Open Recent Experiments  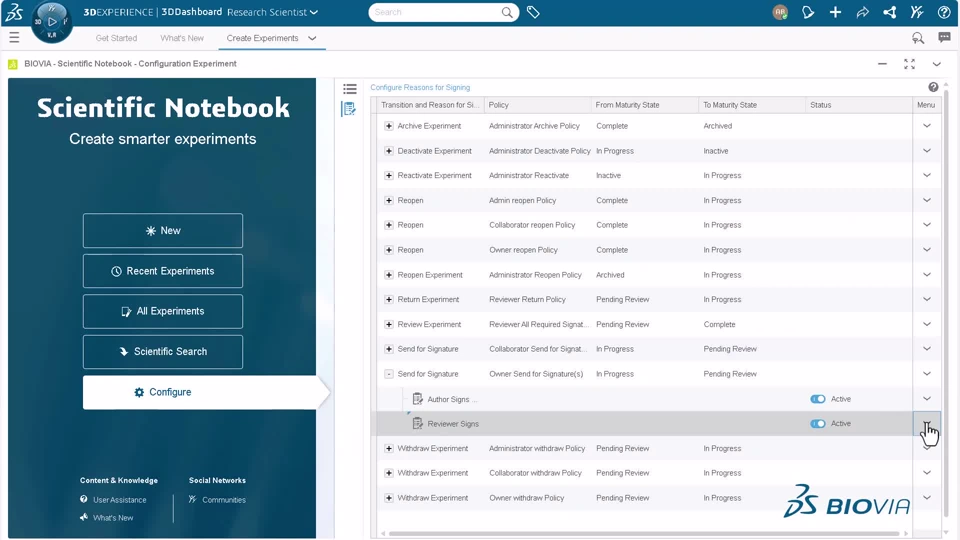[x=163, y=271]
